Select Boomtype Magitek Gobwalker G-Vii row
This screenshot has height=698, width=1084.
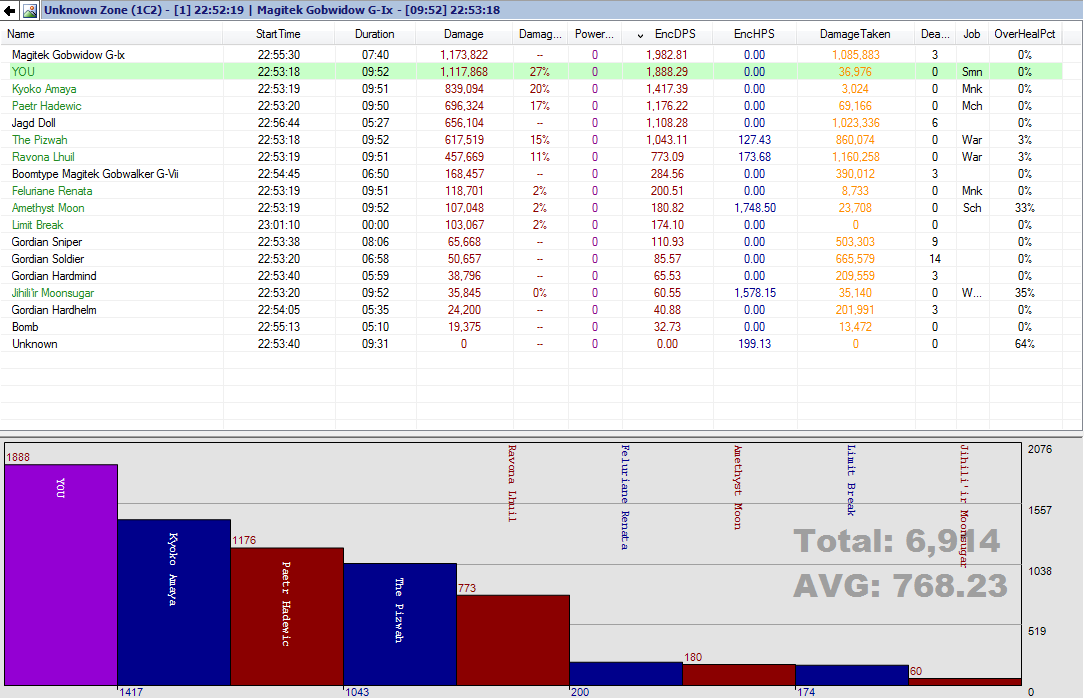pyautogui.click(x=532, y=173)
